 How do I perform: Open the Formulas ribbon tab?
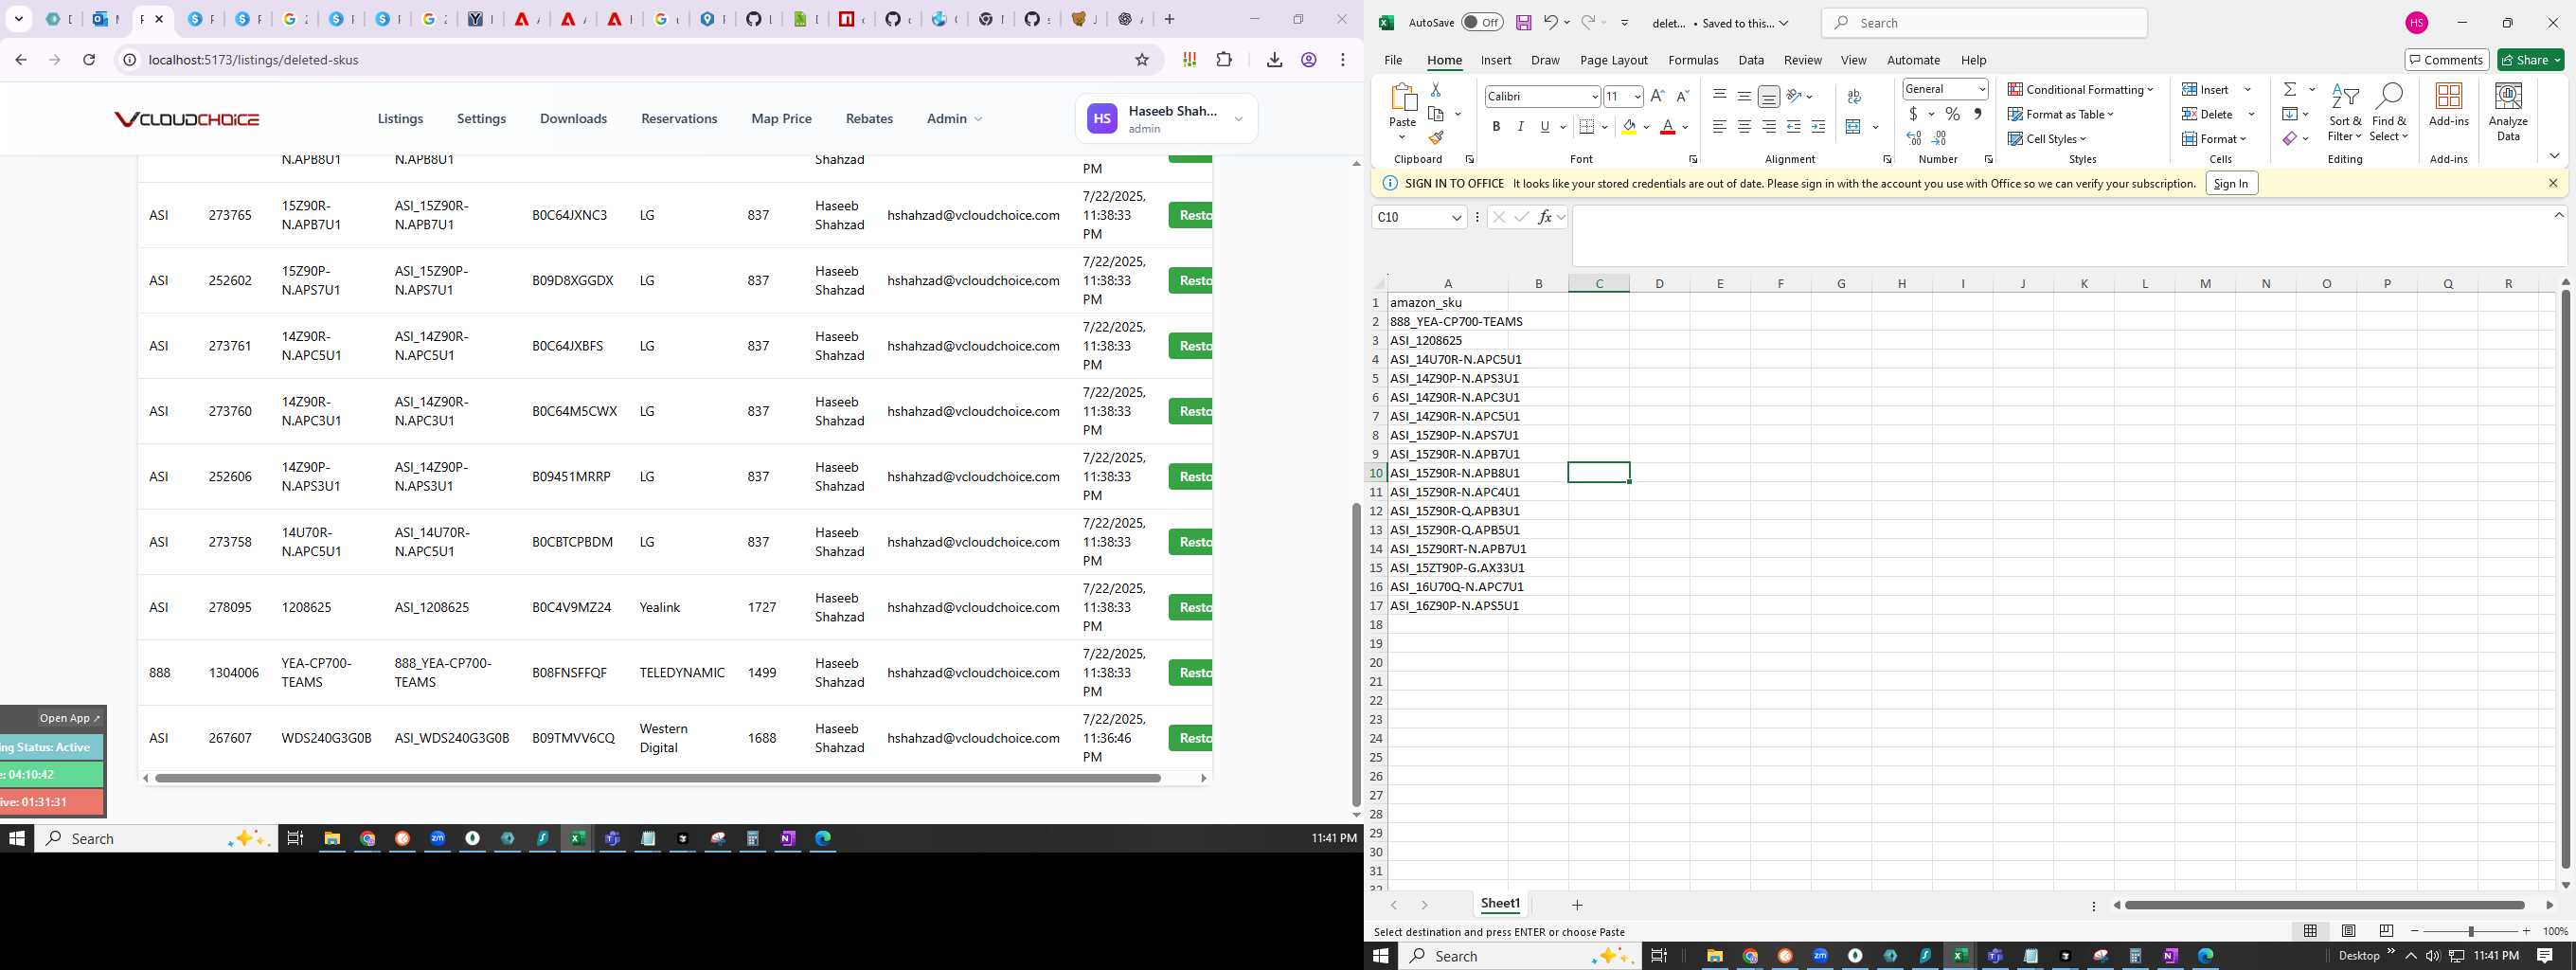[x=1693, y=60]
